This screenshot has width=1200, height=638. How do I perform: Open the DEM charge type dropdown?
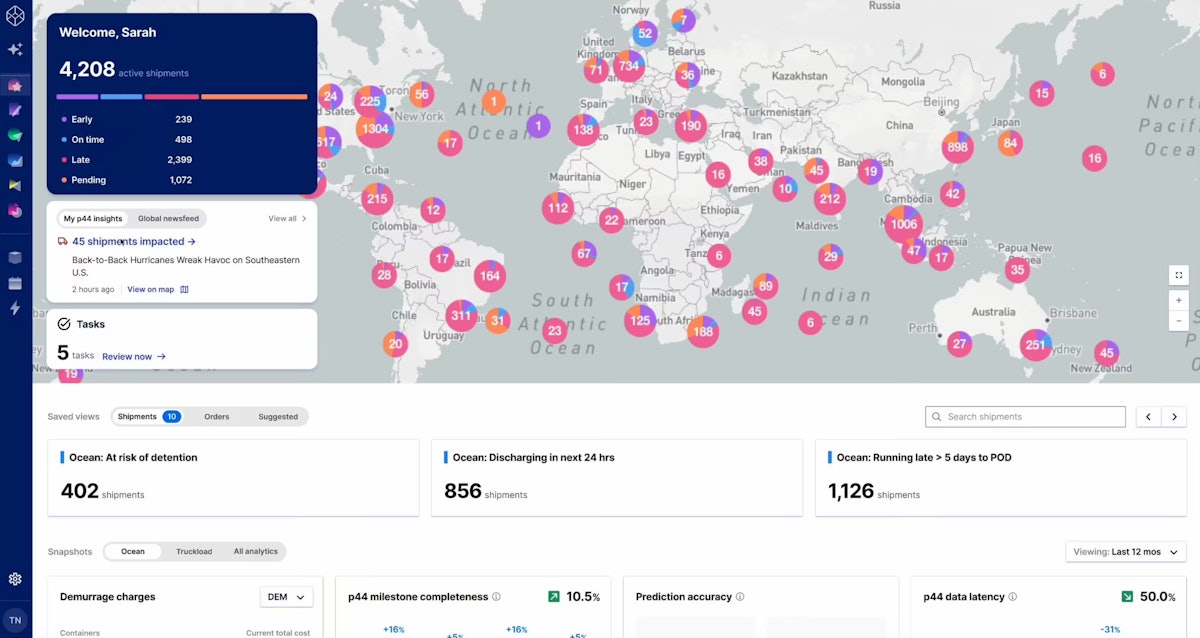point(286,596)
